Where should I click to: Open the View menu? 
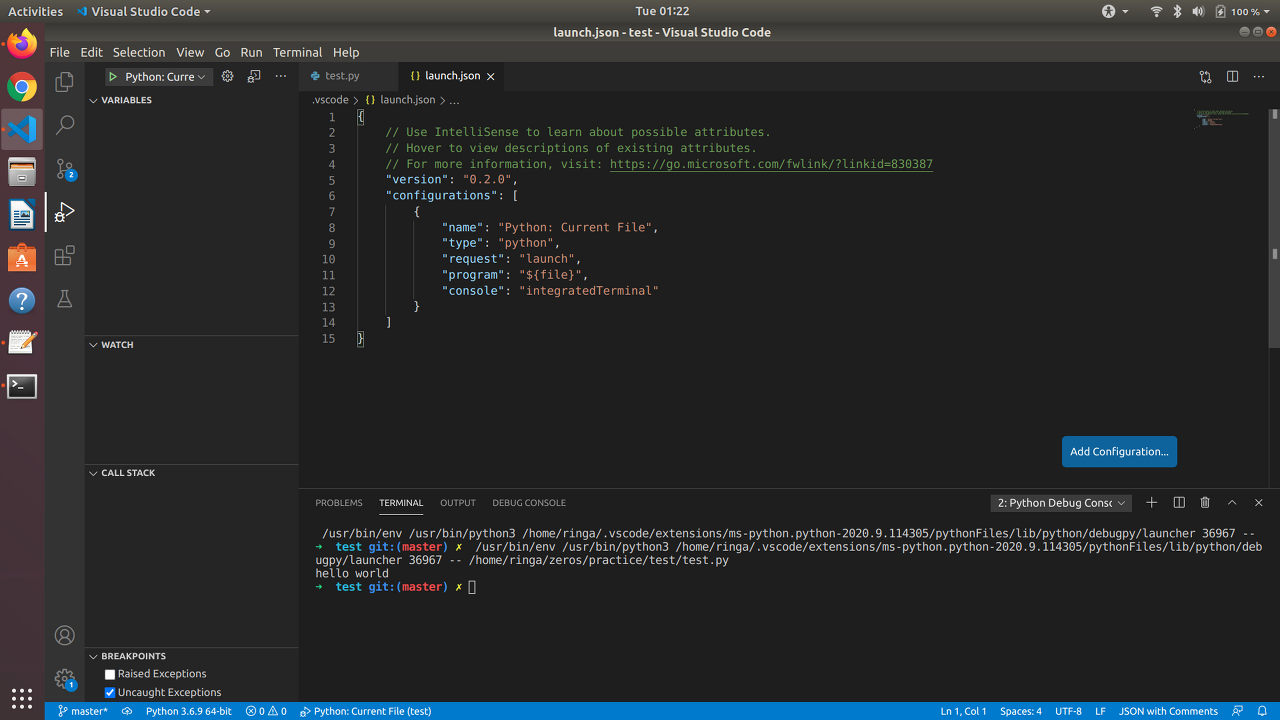[x=190, y=52]
